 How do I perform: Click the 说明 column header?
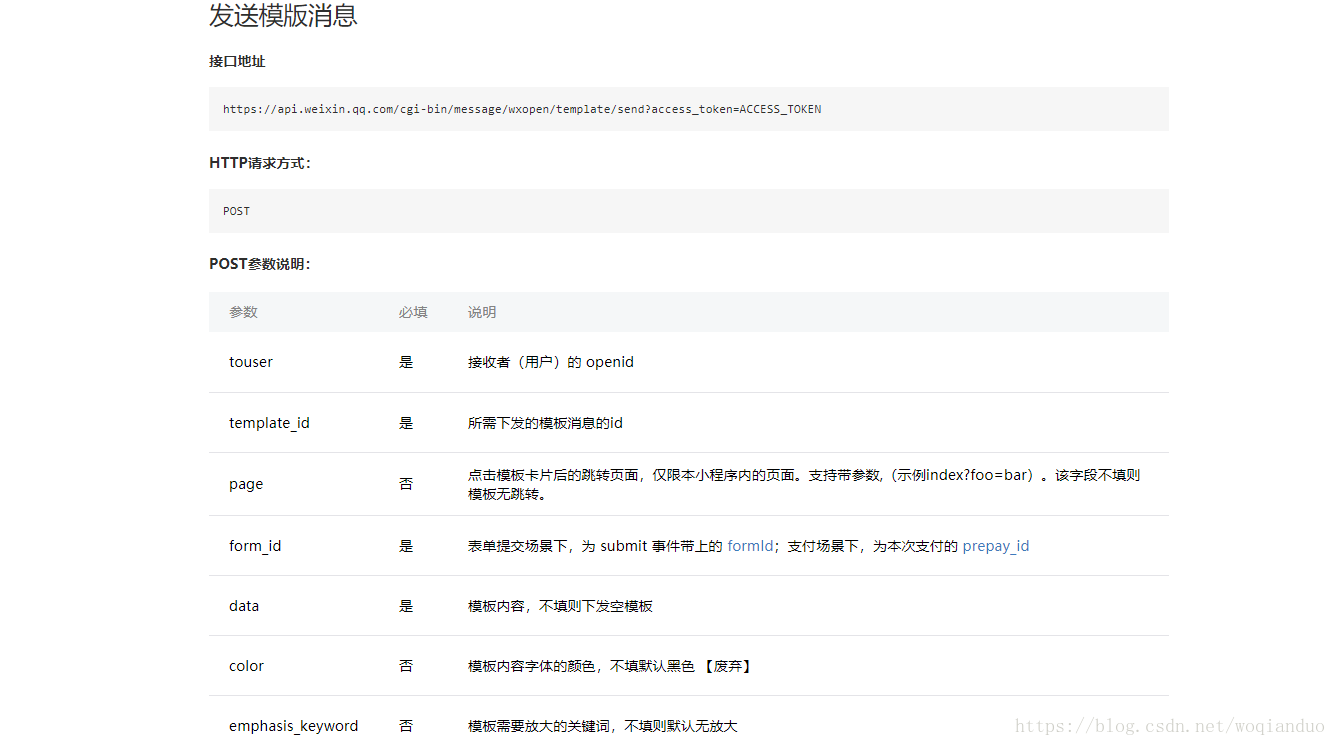(x=482, y=312)
